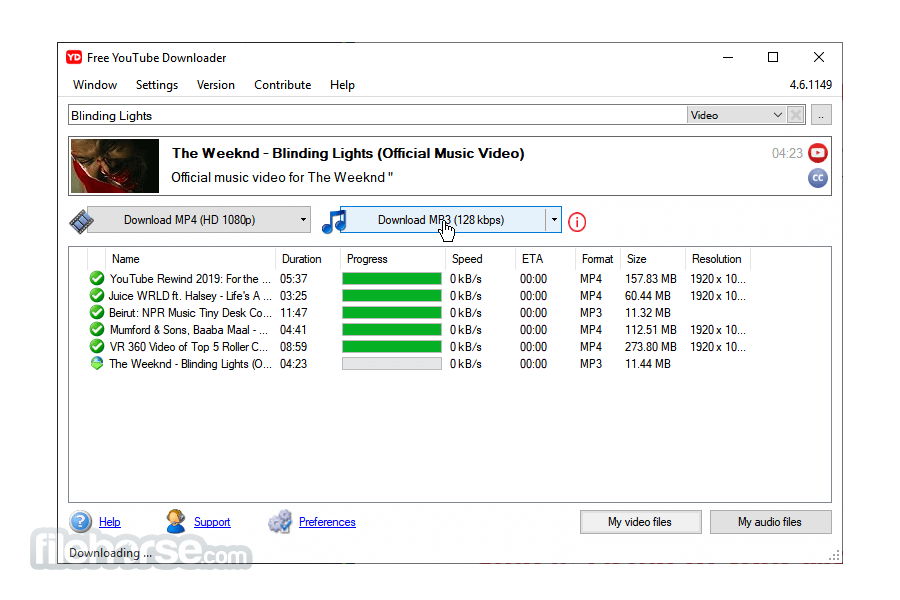Click the Blinding Lights search field
The height and width of the screenshot is (600, 900).
[377, 115]
